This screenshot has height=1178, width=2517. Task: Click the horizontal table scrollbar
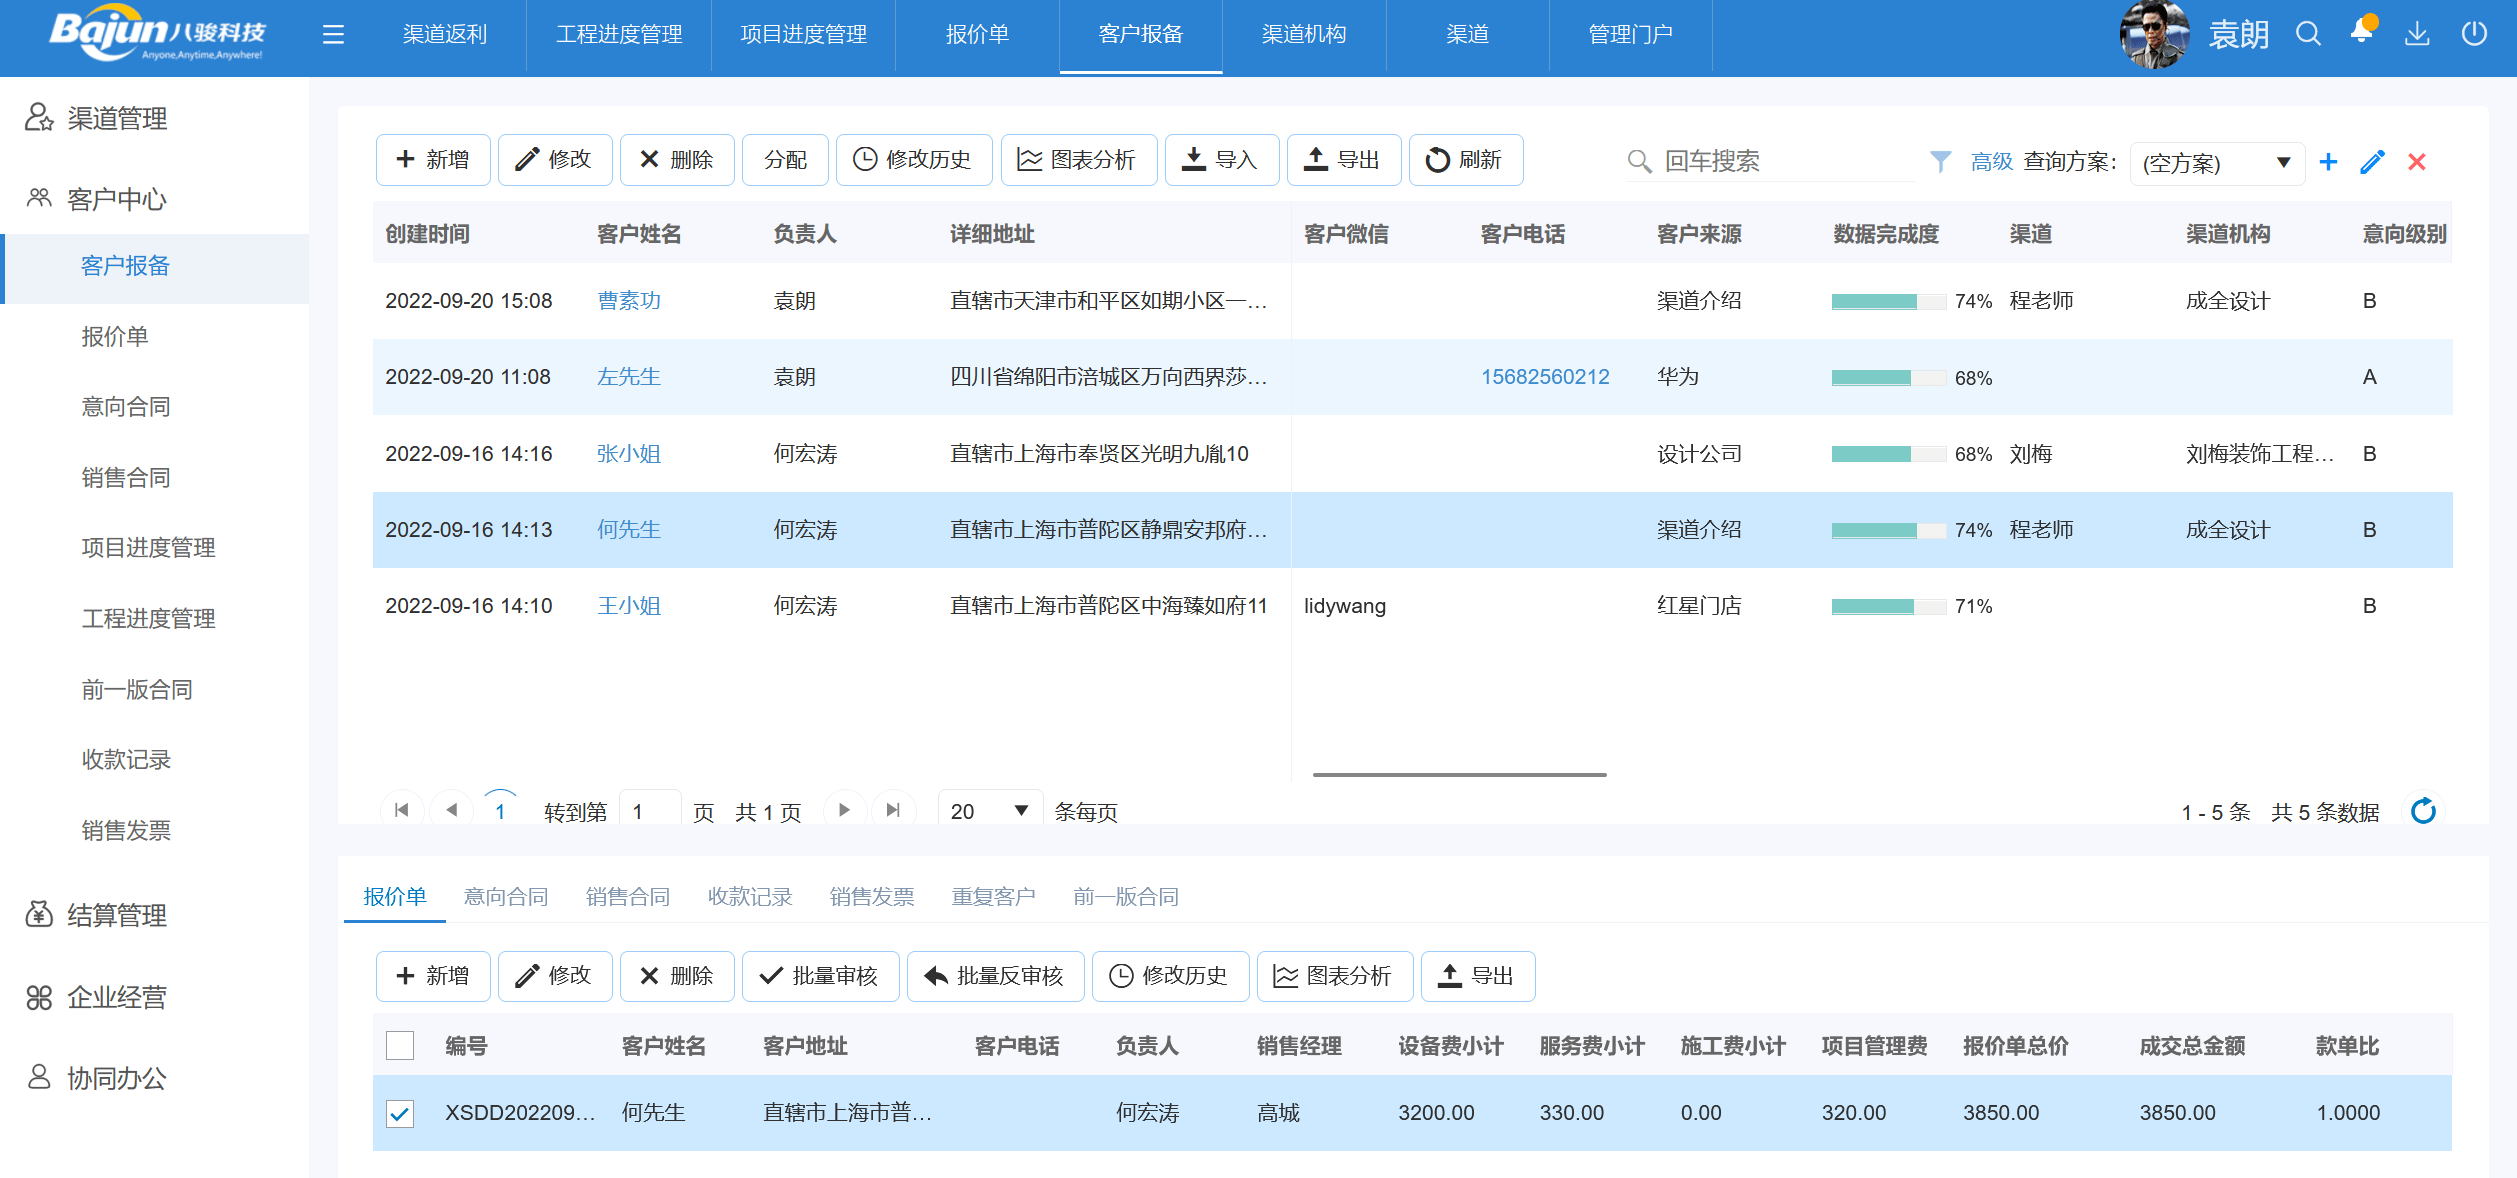coord(1459,774)
